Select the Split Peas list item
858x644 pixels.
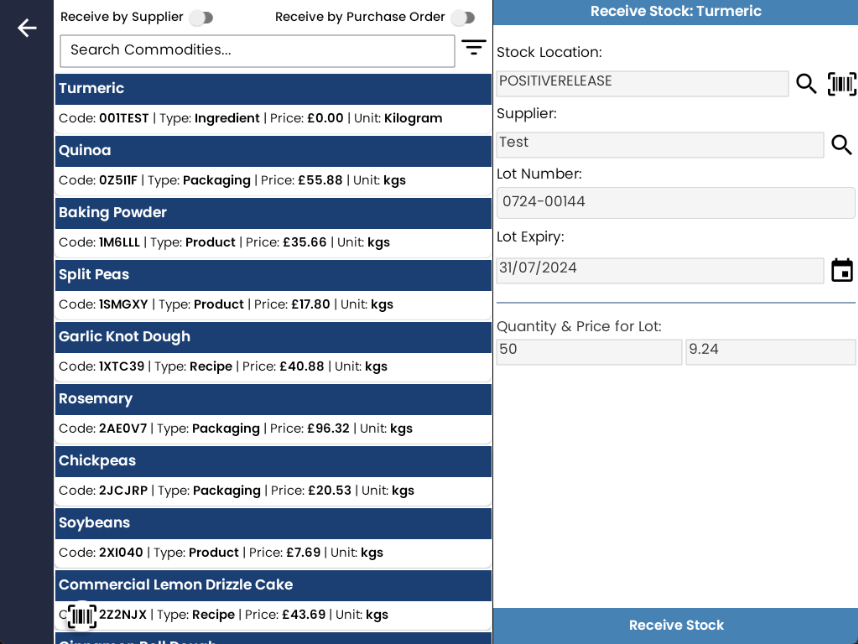[x=273, y=274]
